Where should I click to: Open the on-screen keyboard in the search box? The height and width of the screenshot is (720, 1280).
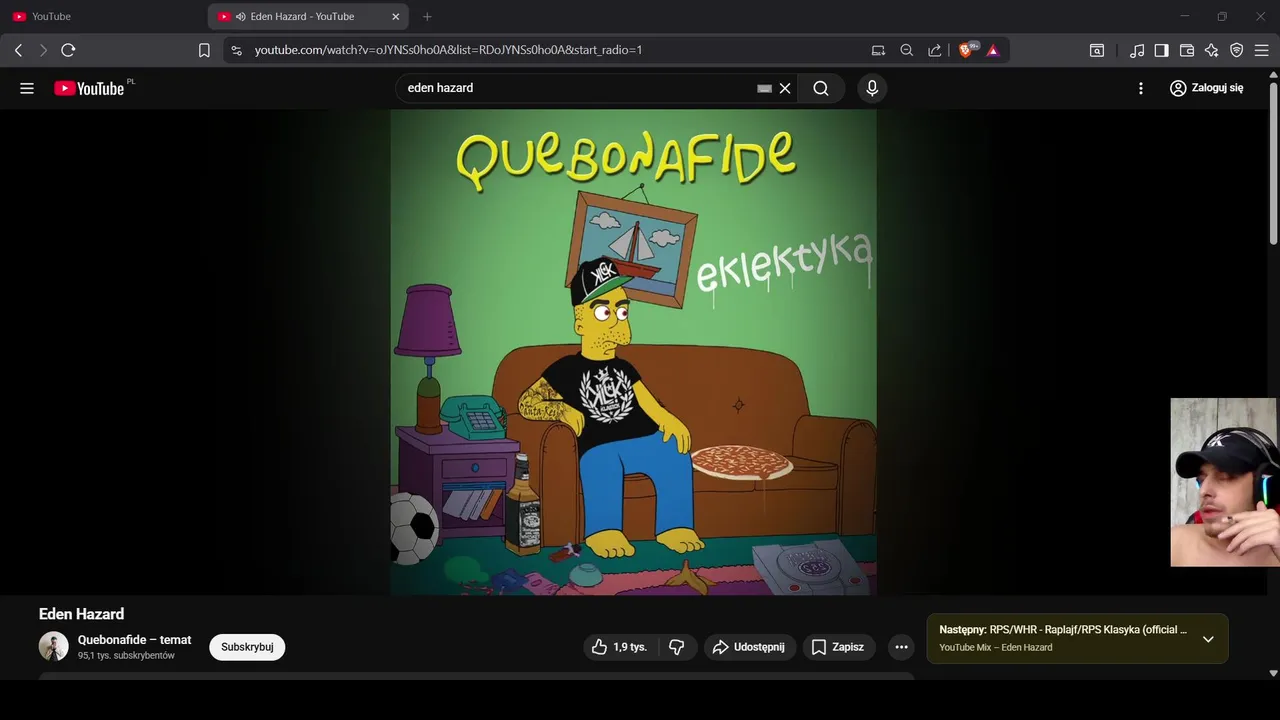pos(764,88)
